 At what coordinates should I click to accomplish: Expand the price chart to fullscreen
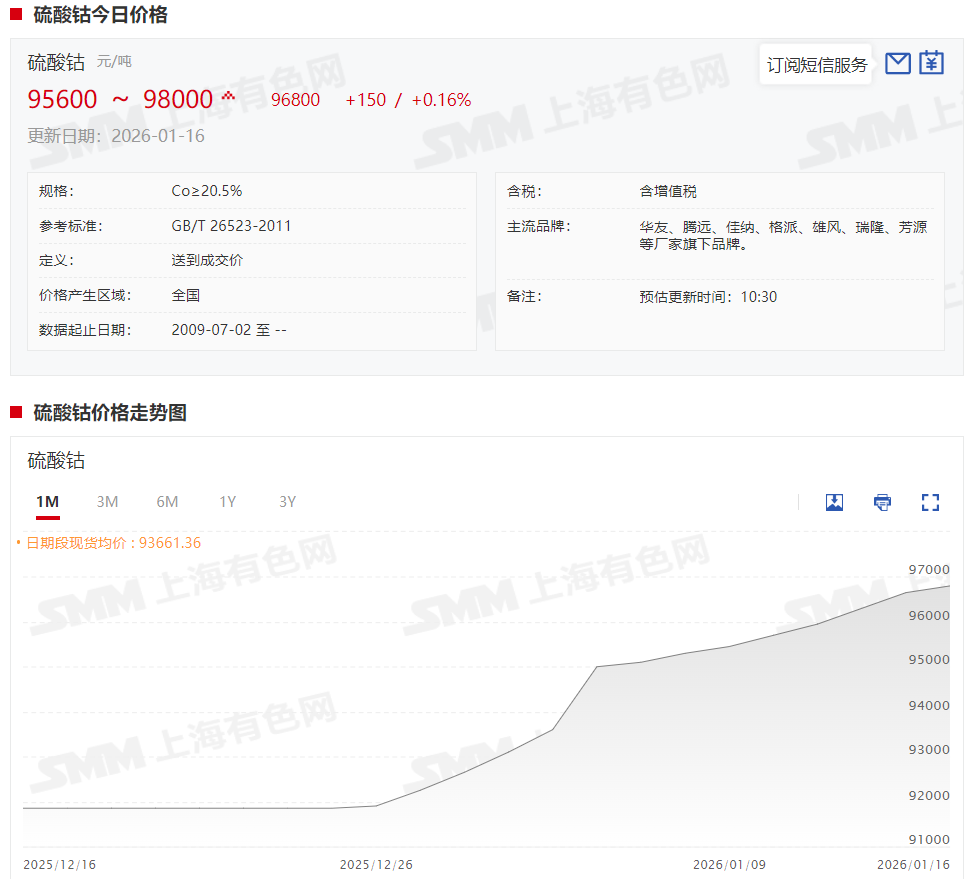(930, 502)
